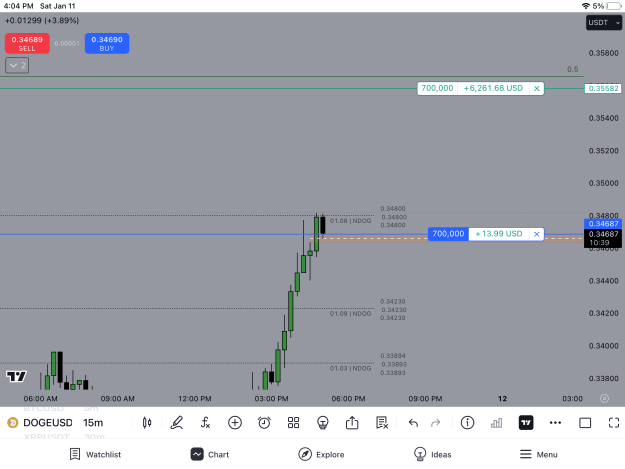The height and width of the screenshot is (469, 625).
Task: Tap the 4:04 PM clock in status bar
Action: tap(18, 6)
